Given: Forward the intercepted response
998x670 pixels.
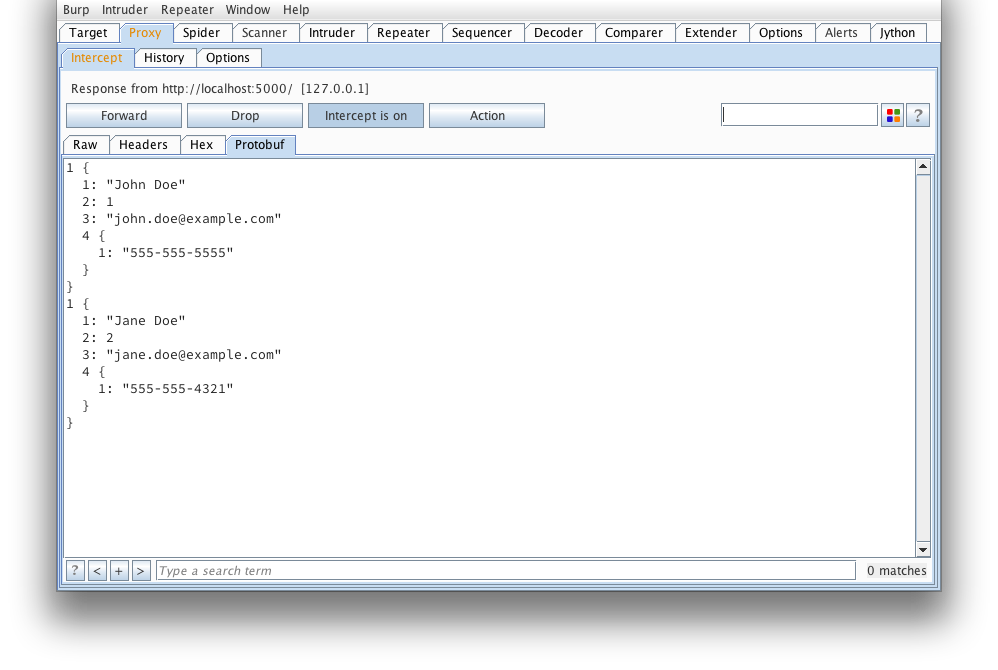Looking at the screenshot, I should point(124,116).
